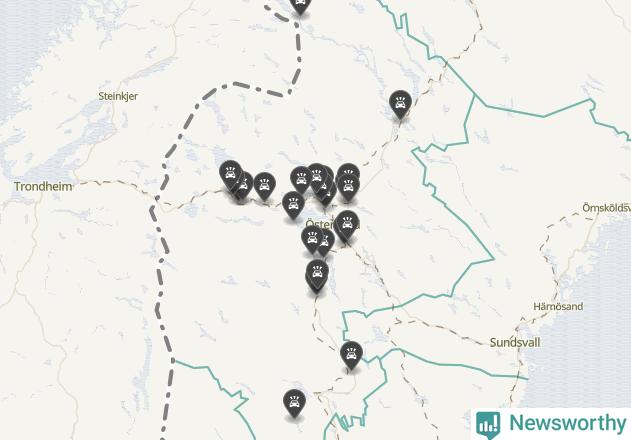631x440 pixels.
Task: Select car marker directly over Östersund label
Action: coord(347,224)
